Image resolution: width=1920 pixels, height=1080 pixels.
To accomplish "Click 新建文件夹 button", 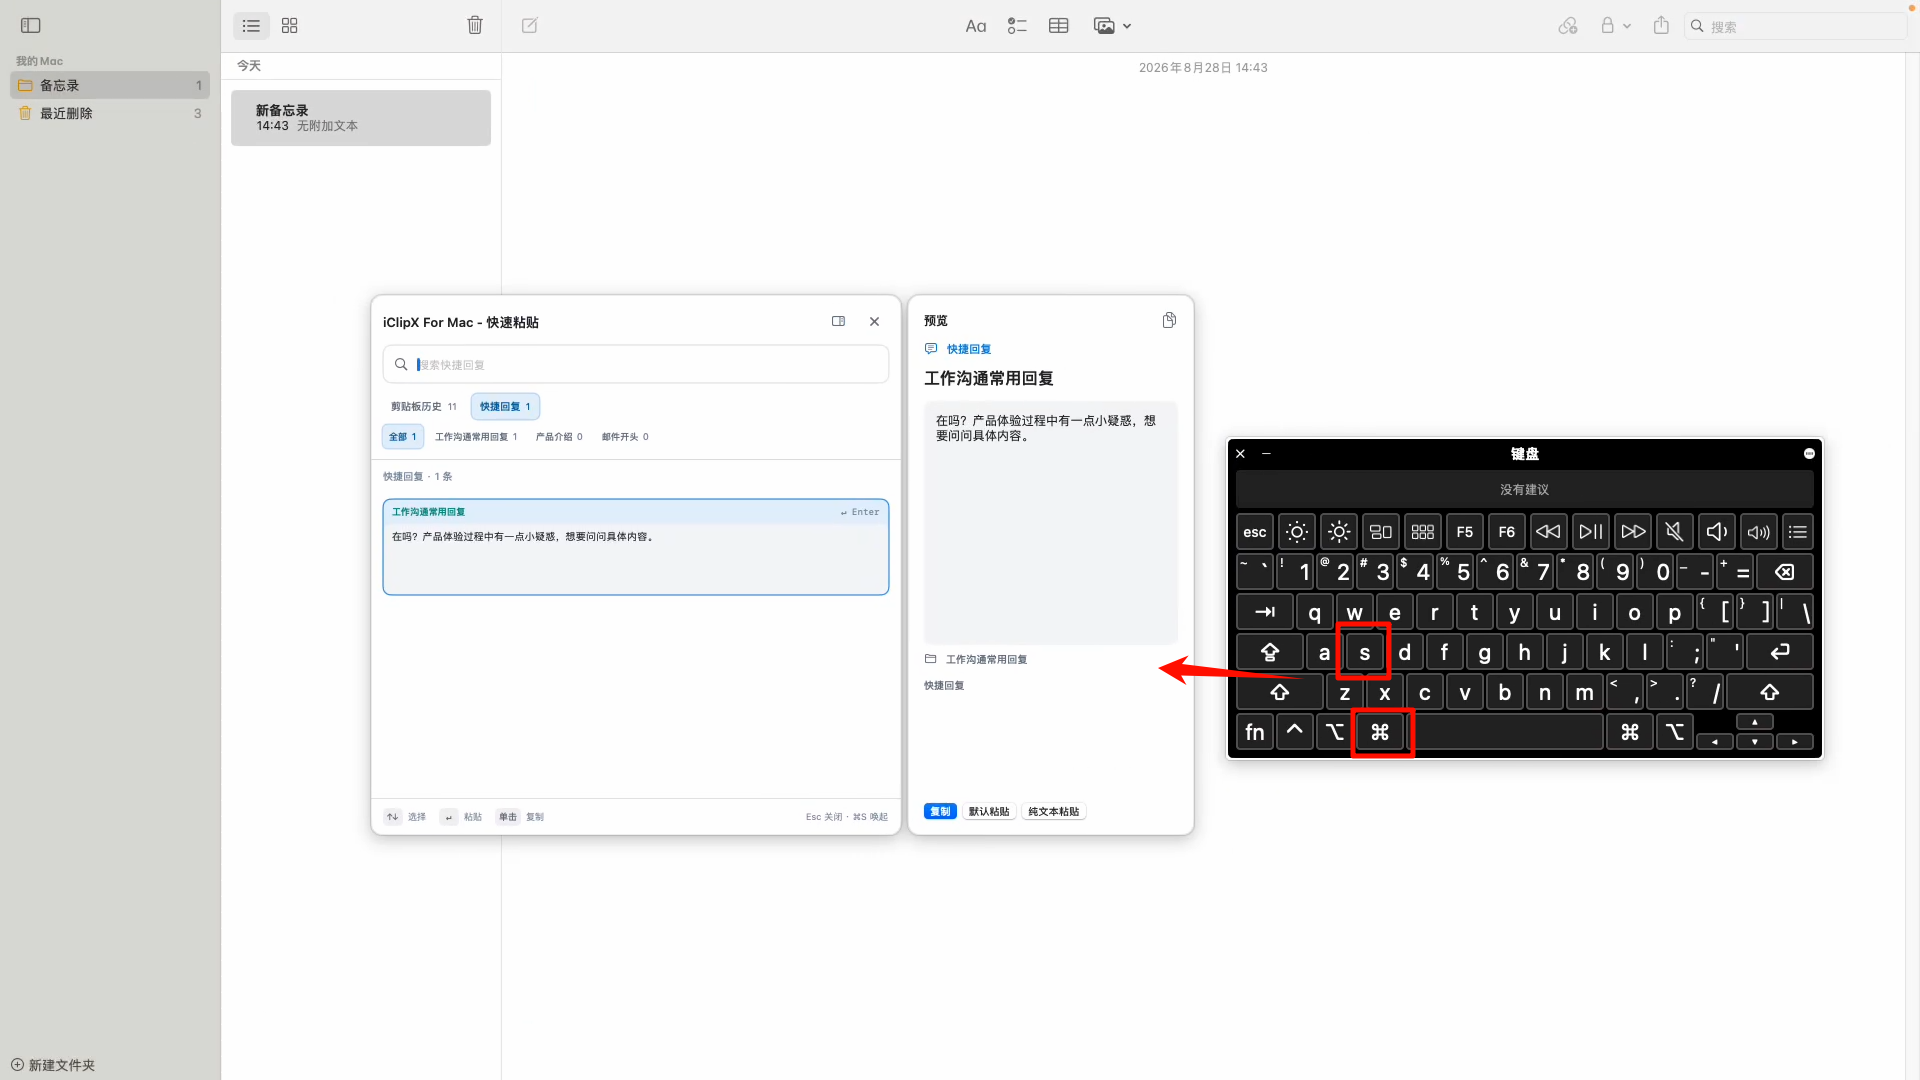I will [x=53, y=1065].
